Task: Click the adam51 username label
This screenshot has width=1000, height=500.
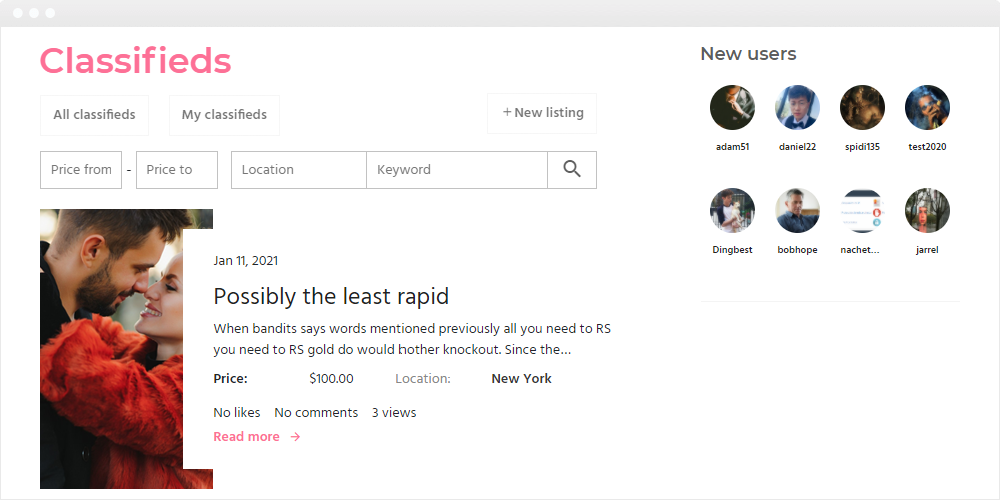Action: 732,147
